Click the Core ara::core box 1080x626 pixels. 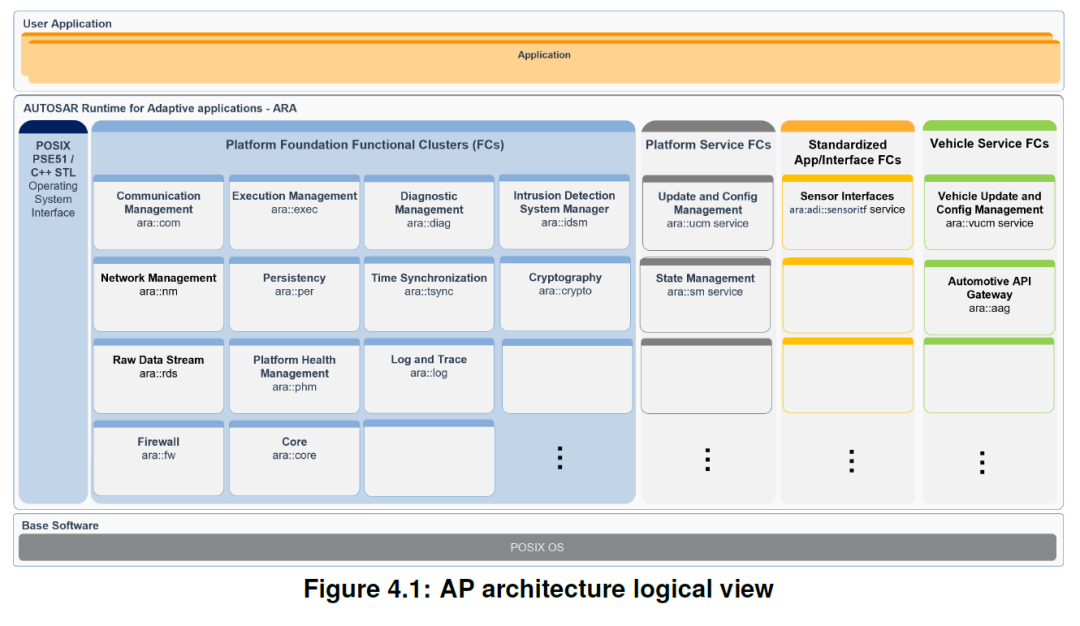click(x=294, y=458)
